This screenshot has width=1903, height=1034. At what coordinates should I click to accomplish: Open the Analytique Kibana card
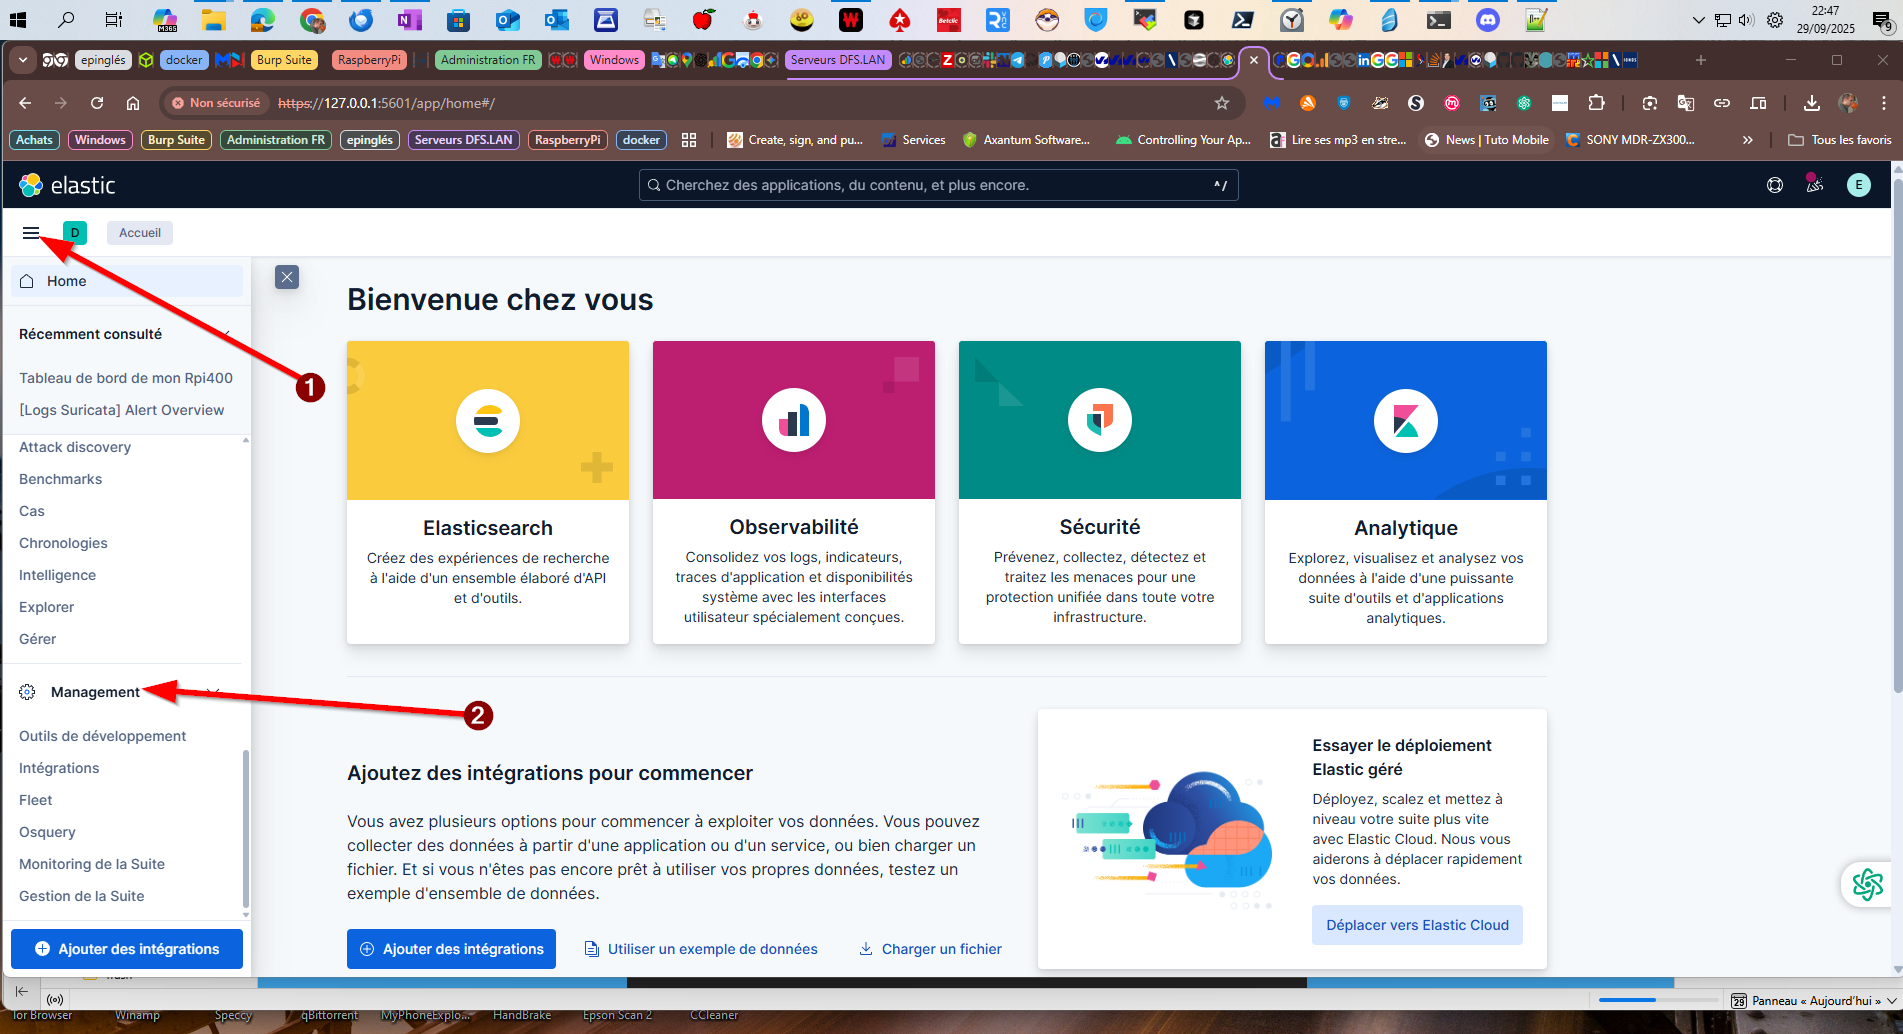(1405, 492)
